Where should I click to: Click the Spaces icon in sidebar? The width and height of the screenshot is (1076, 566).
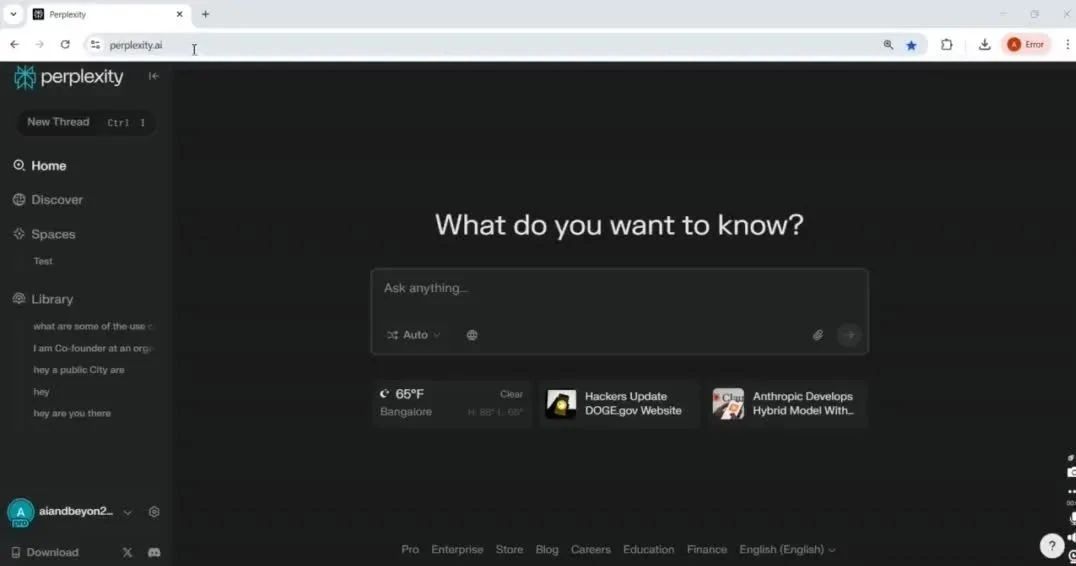coord(19,234)
